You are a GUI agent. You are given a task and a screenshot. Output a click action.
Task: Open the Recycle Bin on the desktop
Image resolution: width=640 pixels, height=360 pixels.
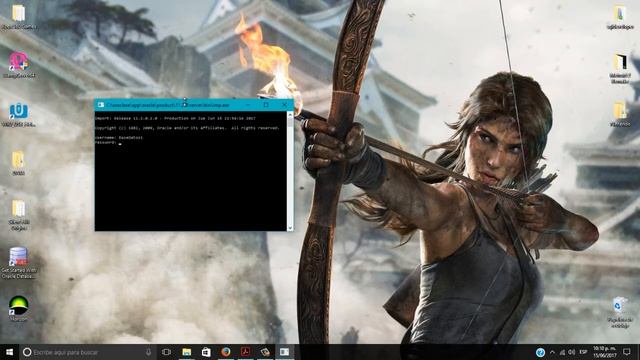[x=620, y=312]
